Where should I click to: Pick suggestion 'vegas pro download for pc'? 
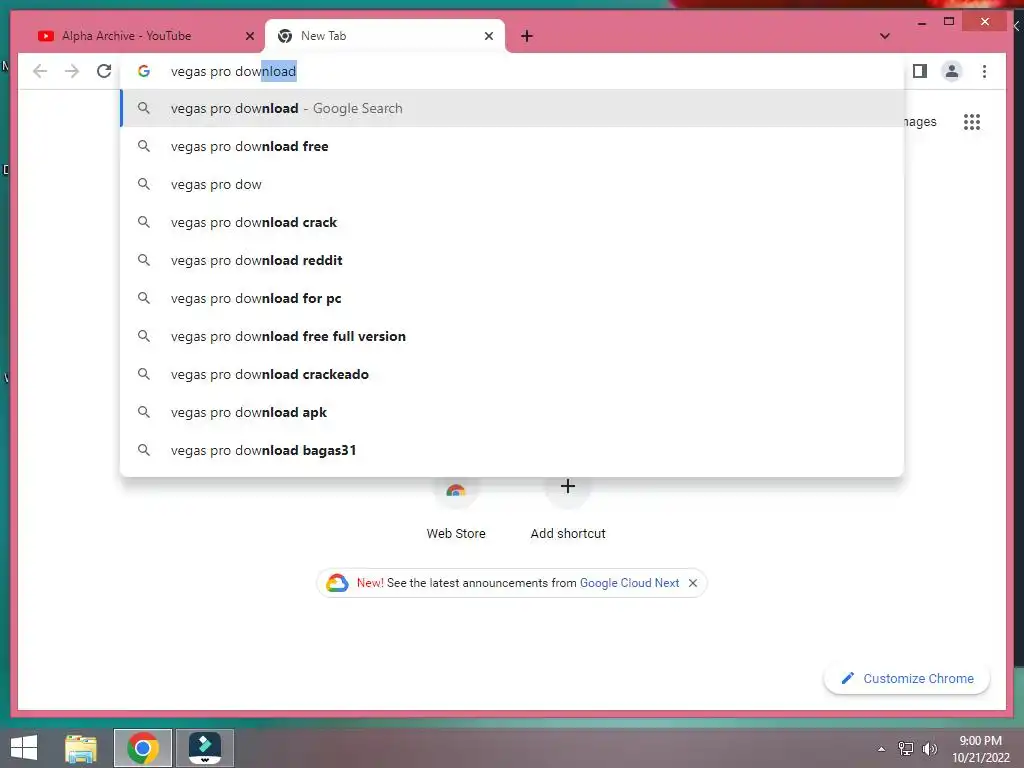512,298
